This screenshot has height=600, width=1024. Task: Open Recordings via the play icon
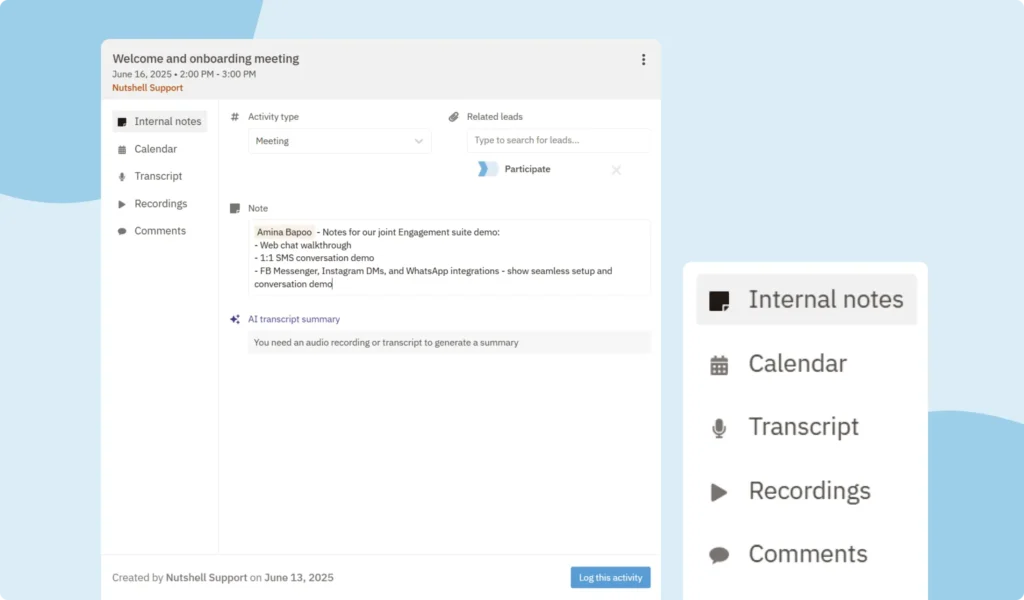click(x=121, y=203)
